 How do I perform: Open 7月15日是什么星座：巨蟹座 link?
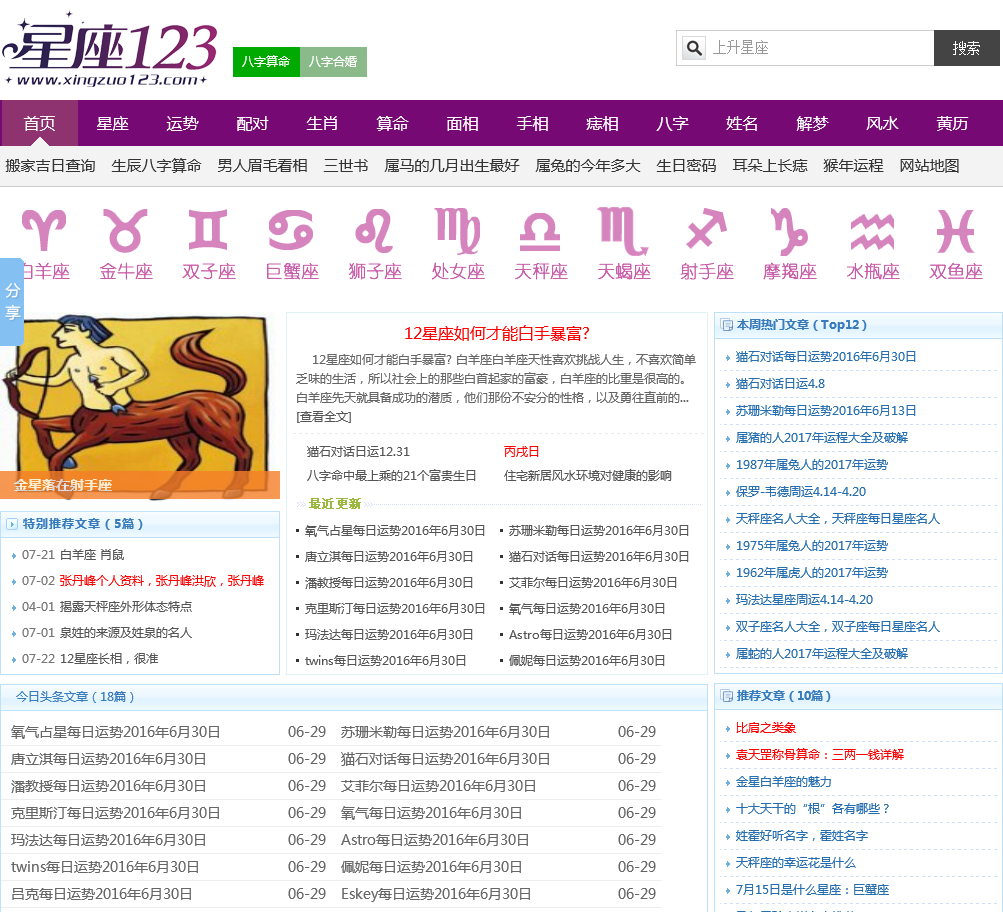(x=812, y=890)
